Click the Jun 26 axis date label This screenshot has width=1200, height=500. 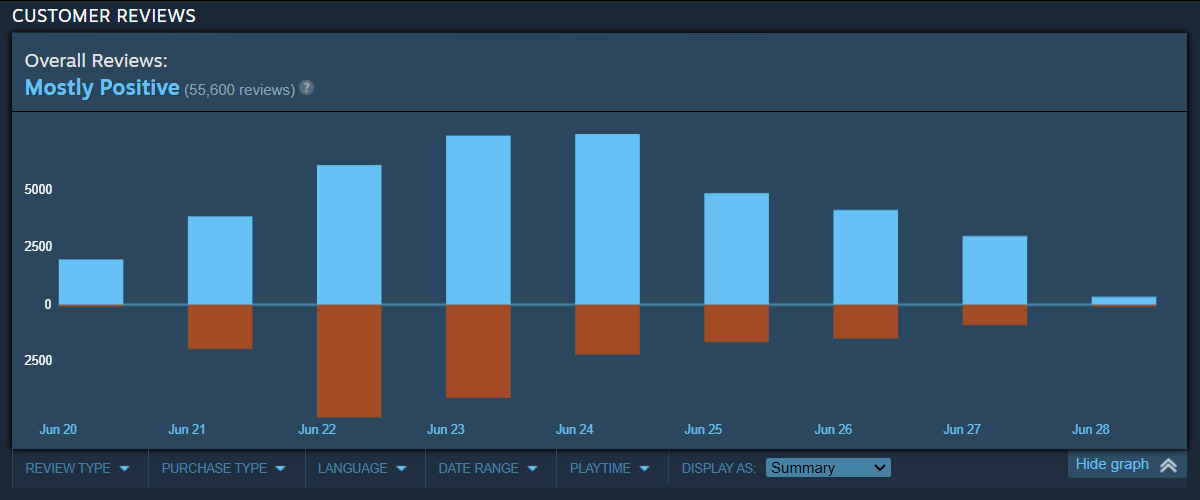pos(833,430)
